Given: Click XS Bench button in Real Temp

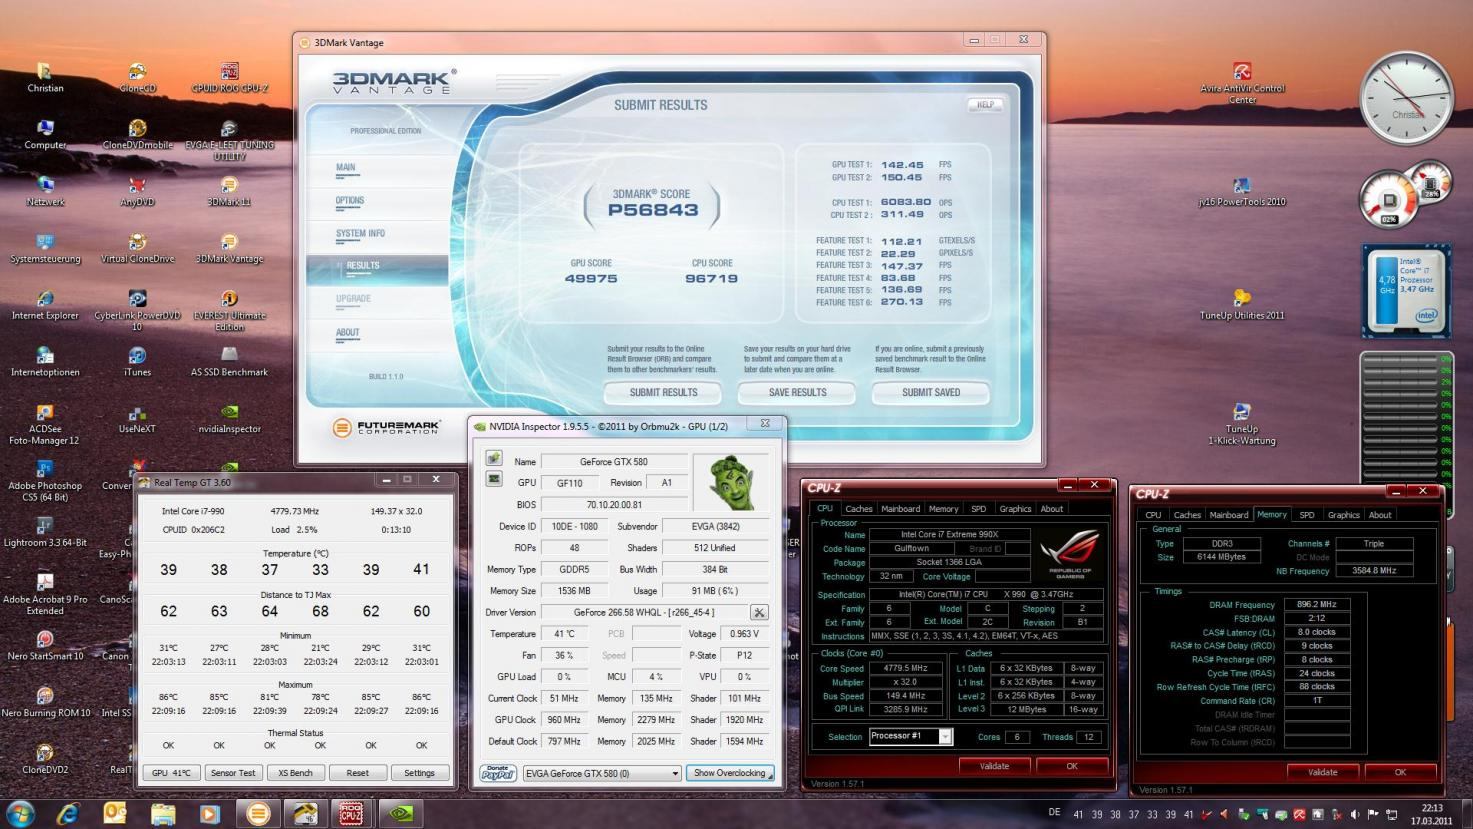Looking at the screenshot, I should point(295,773).
